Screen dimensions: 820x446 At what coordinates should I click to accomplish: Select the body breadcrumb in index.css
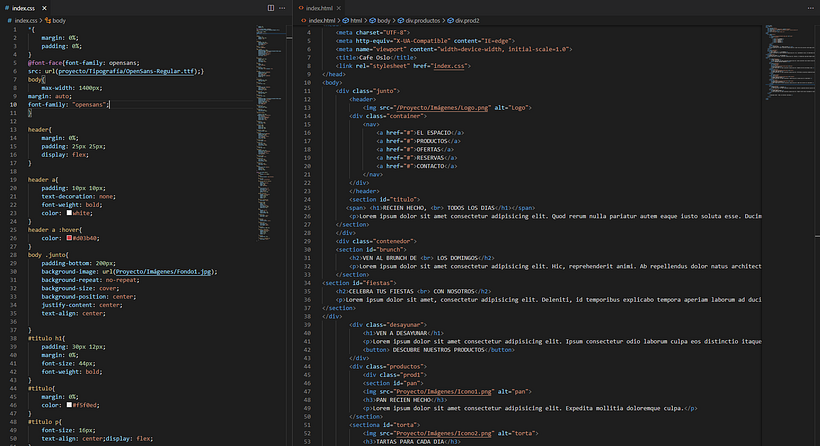coord(59,20)
